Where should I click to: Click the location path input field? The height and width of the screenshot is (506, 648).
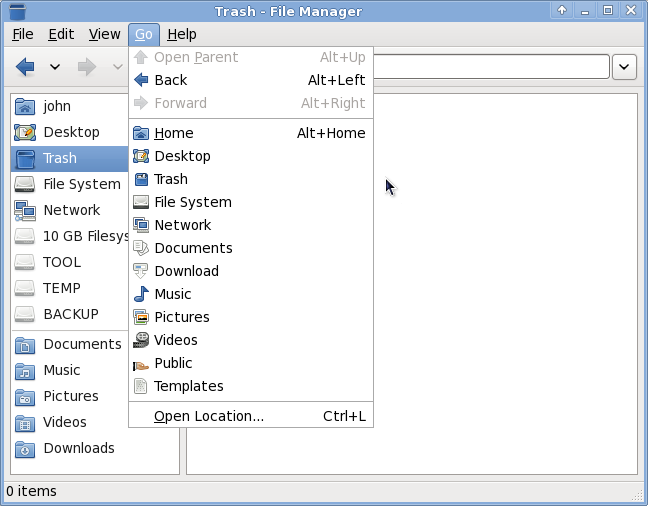[x=490, y=67]
